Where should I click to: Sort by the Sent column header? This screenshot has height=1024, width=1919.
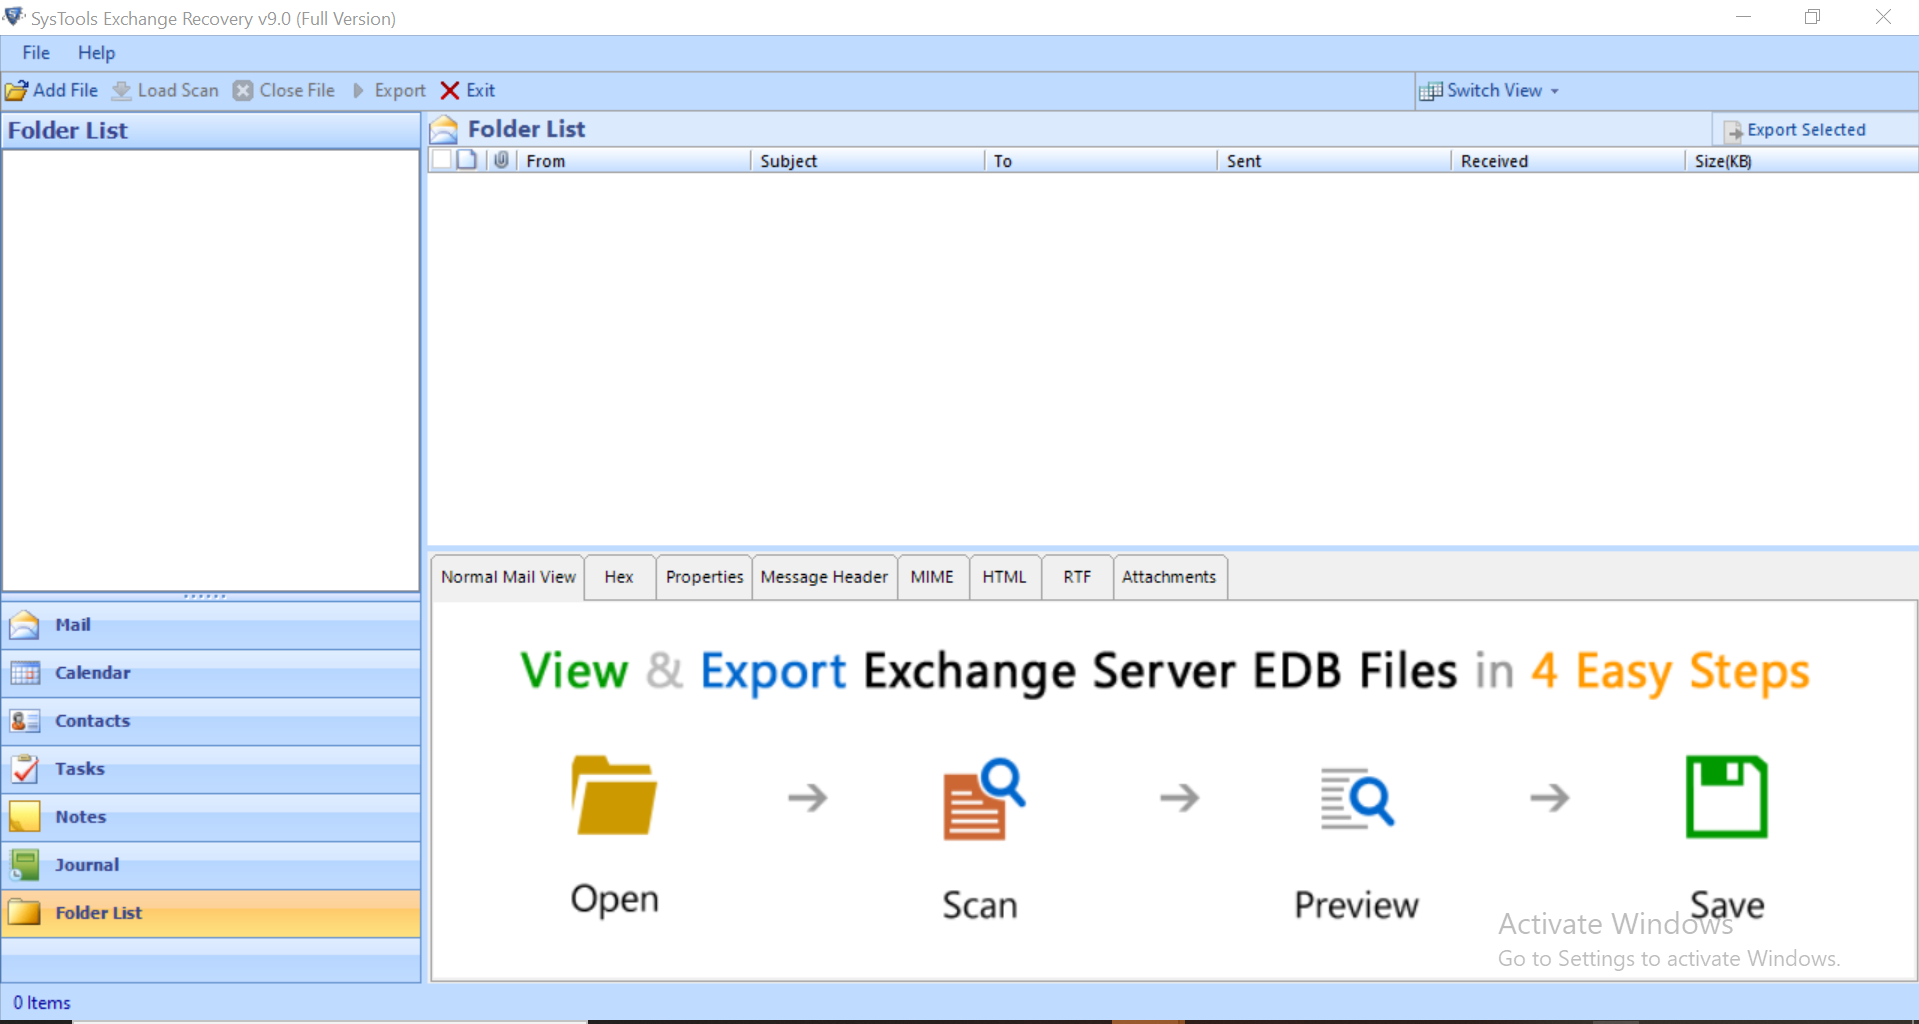point(1334,161)
